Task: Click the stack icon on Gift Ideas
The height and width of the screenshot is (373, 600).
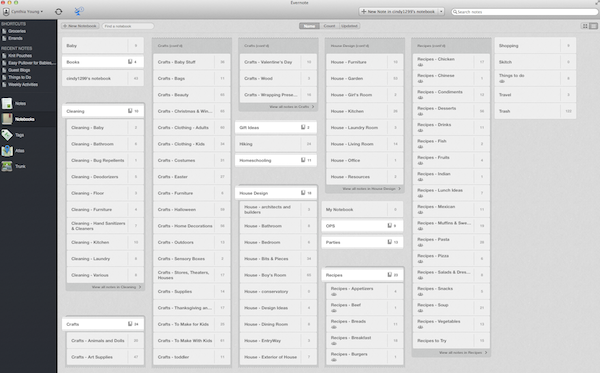Action: 303,127
